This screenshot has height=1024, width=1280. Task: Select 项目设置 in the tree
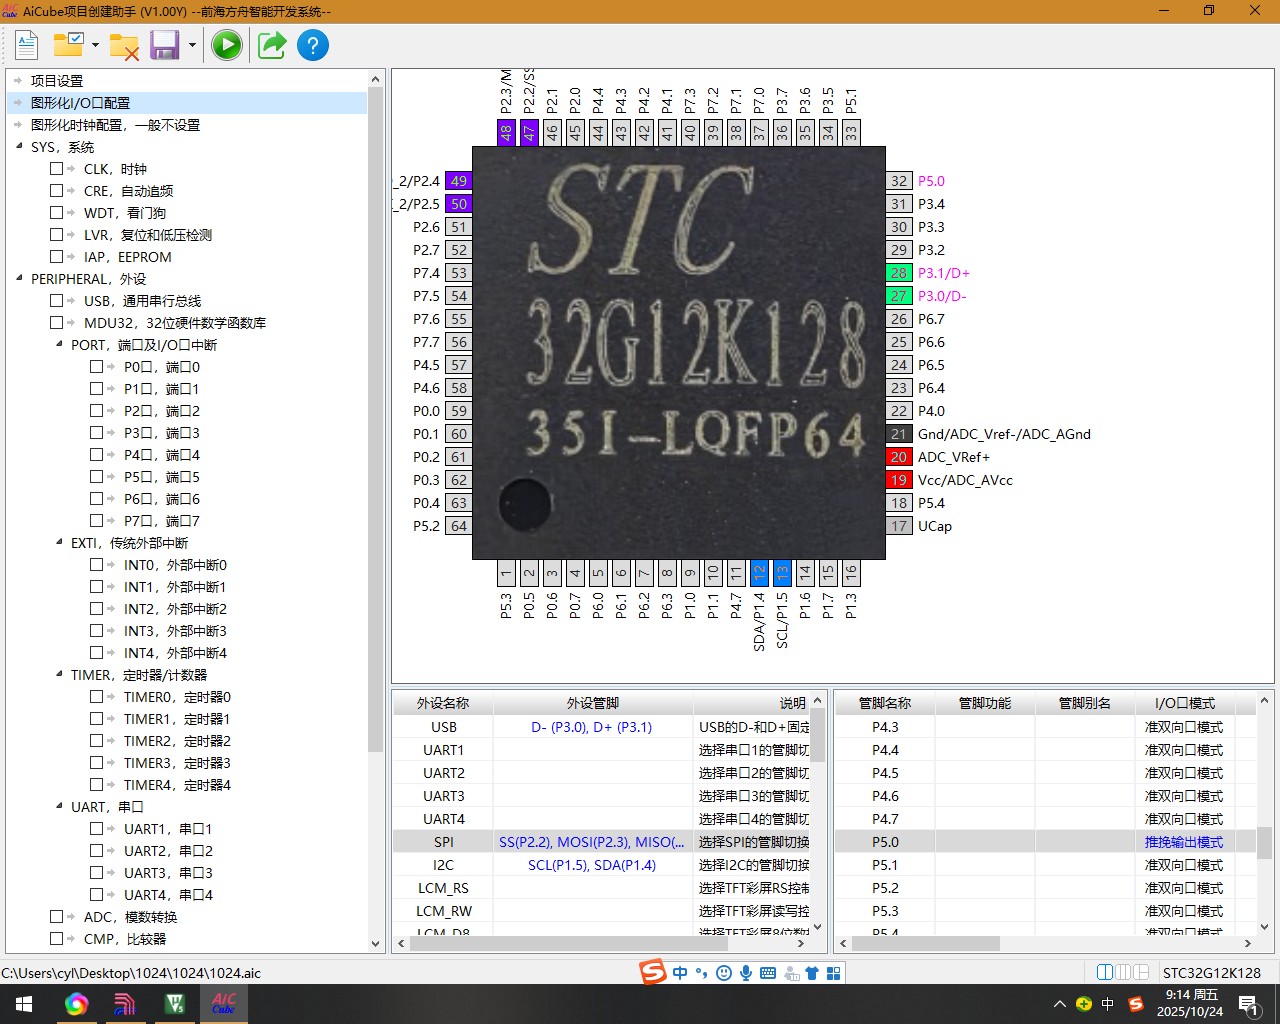pos(57,81)
